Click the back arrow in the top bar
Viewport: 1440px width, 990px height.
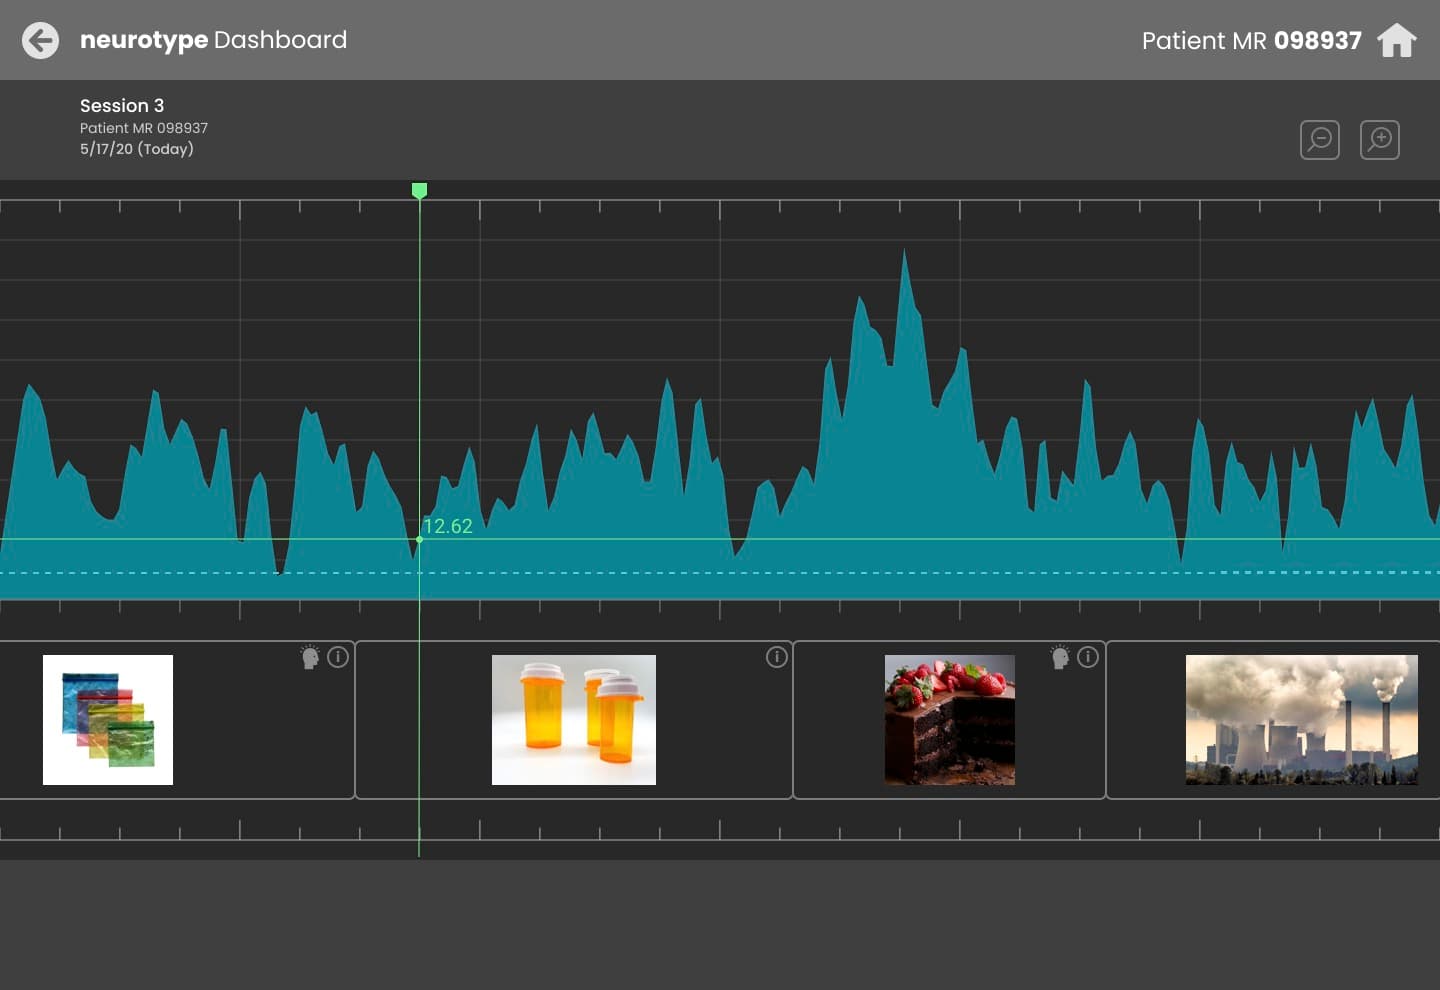pos(40,40)
